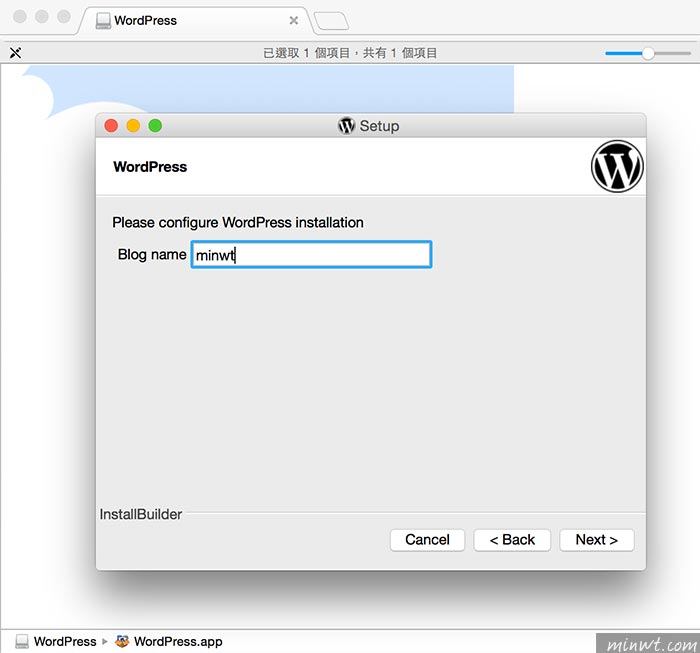Click 'Please configure WordPress installation' text
The image size is (700, 653).
(x=238, y=222)
